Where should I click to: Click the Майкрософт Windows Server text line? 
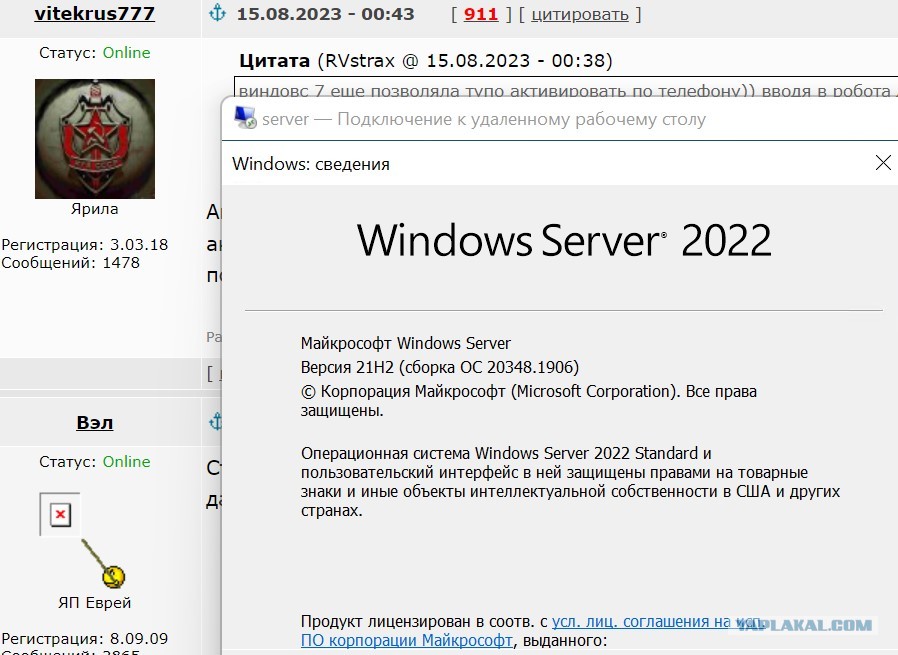click(x=405, y=343)
